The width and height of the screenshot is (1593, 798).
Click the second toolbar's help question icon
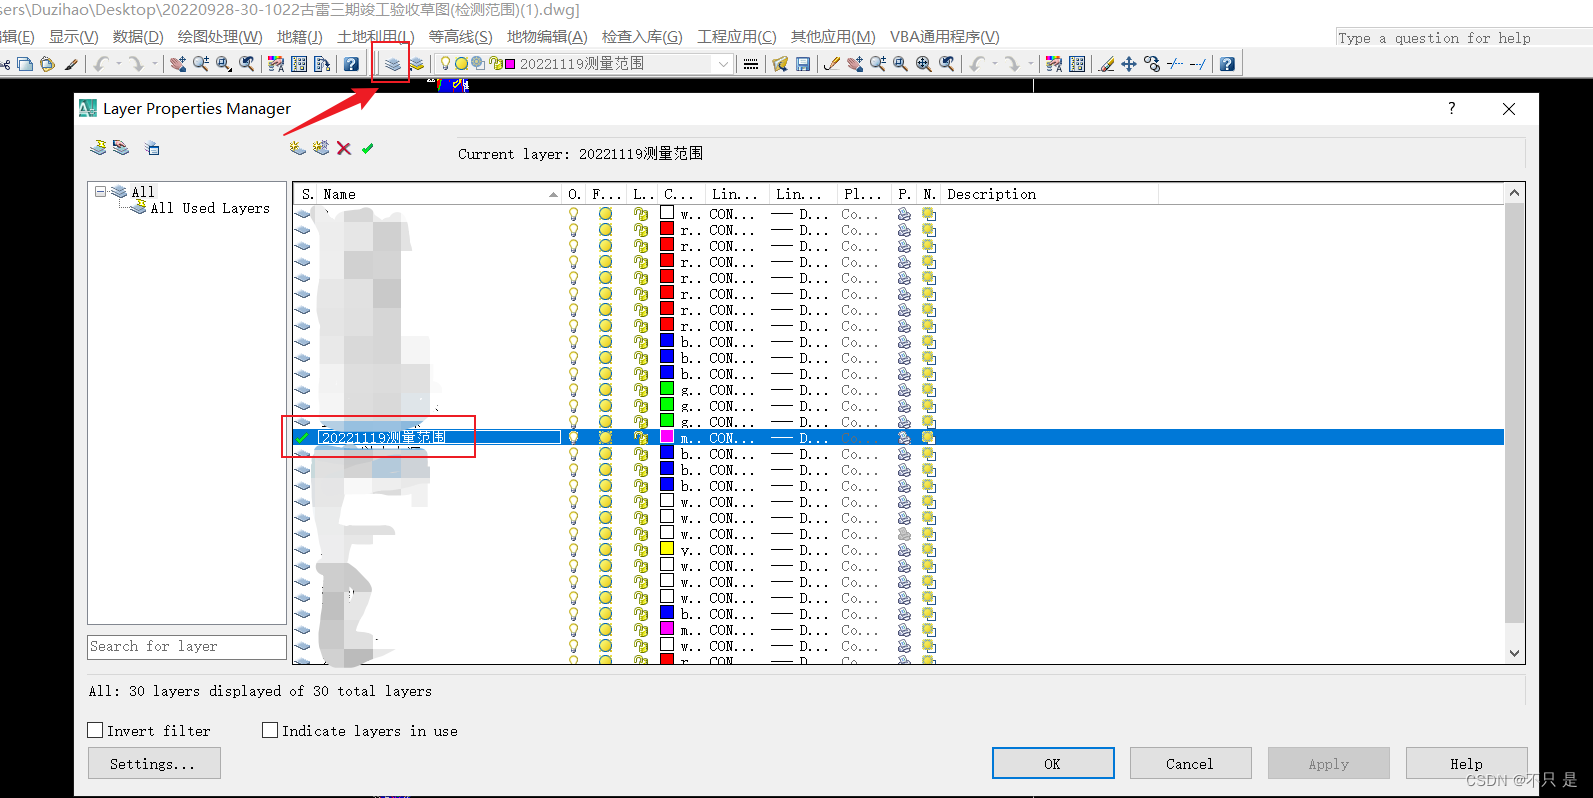[x=1227, y=64]
